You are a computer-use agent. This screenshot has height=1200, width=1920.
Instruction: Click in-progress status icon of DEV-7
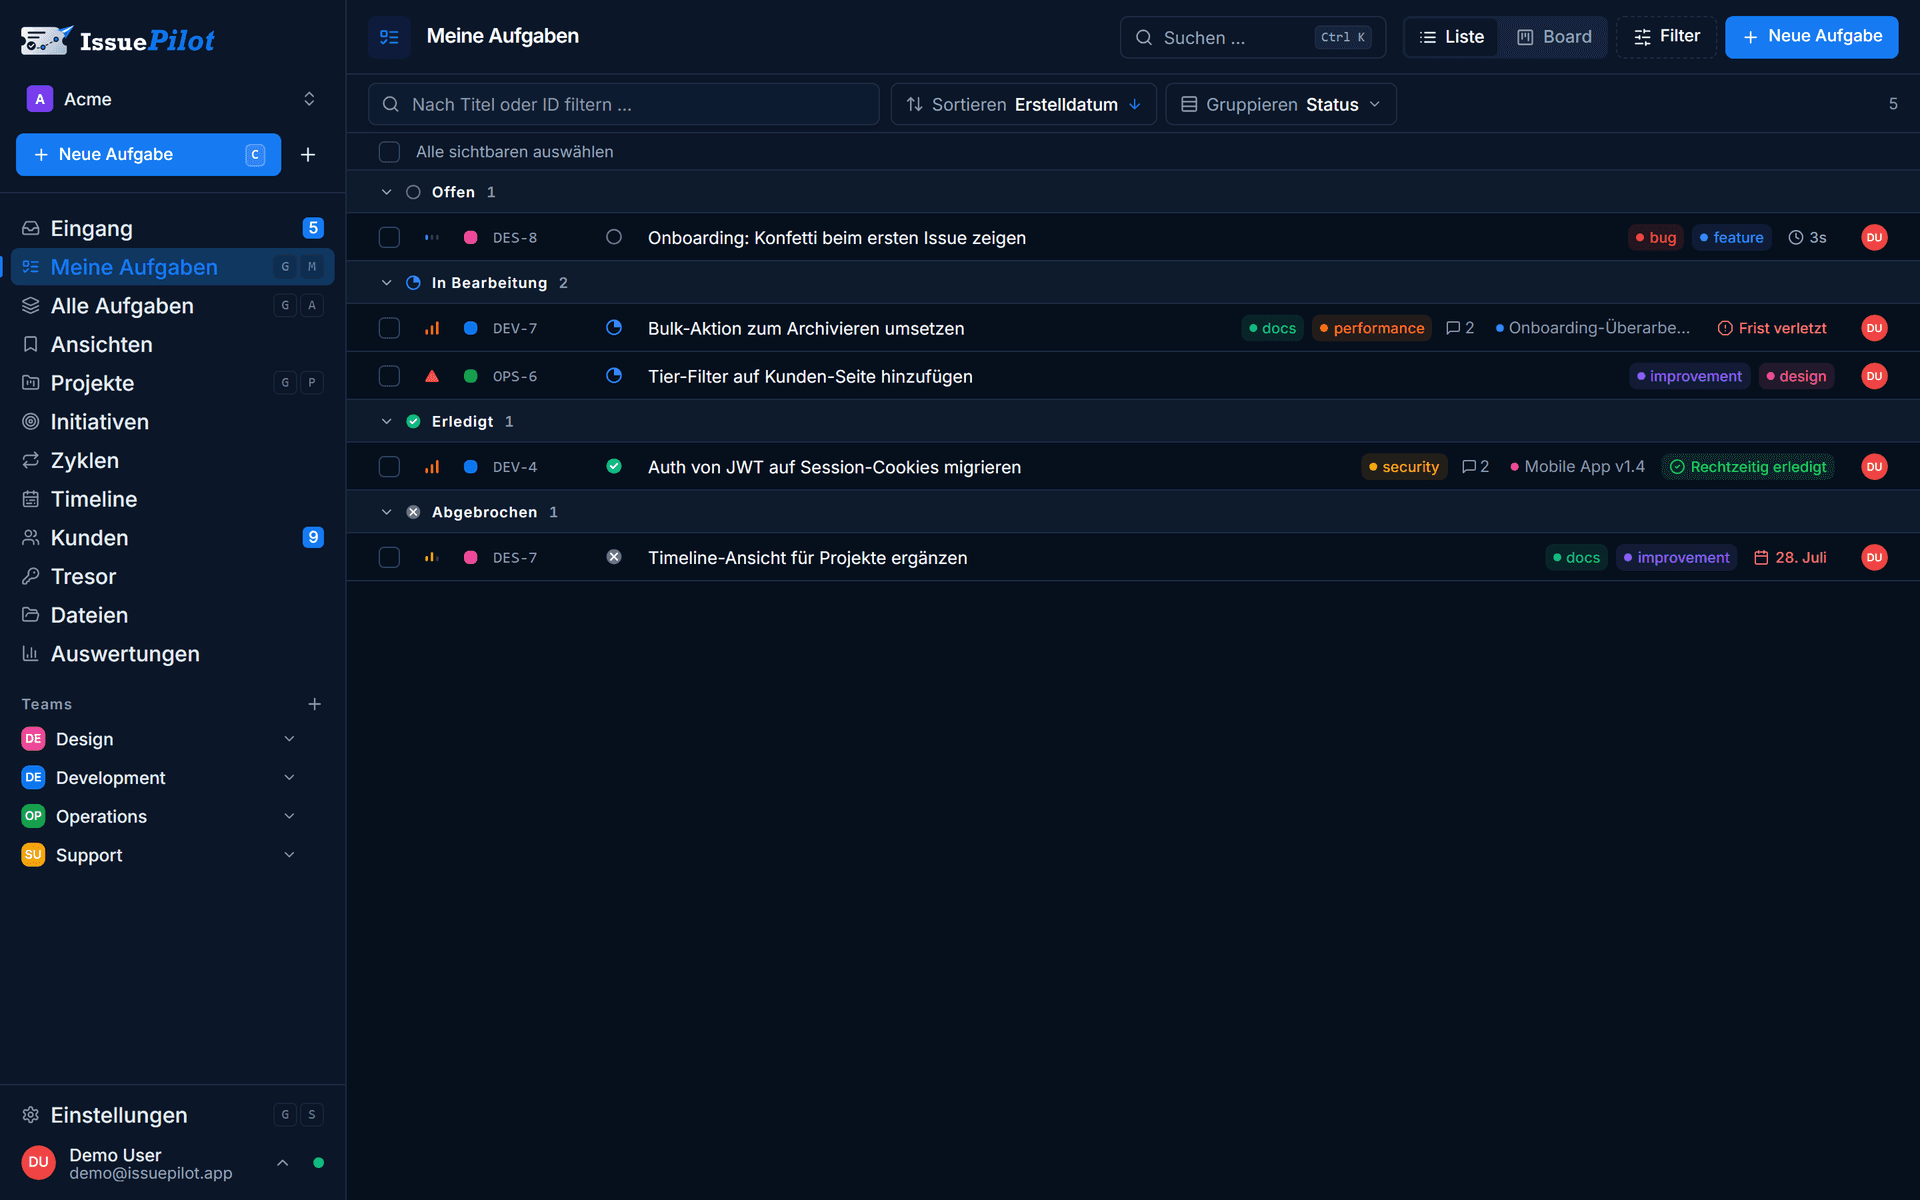point(614,328)
